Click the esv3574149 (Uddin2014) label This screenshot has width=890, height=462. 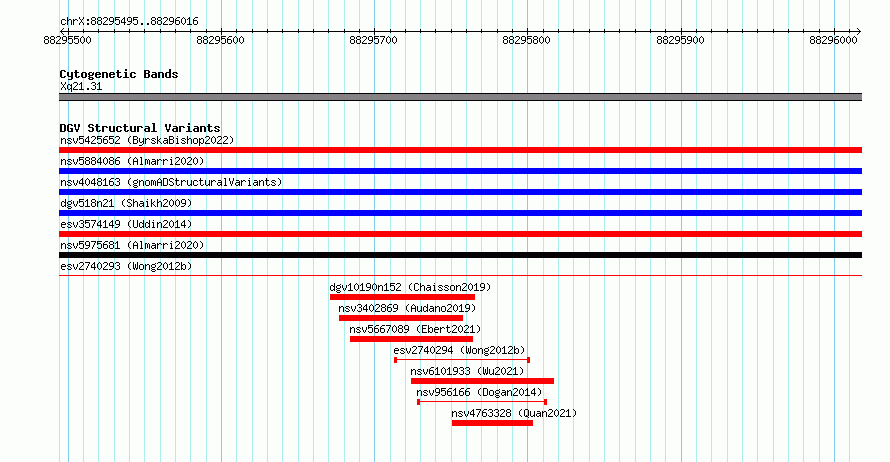tap(126, 224)
